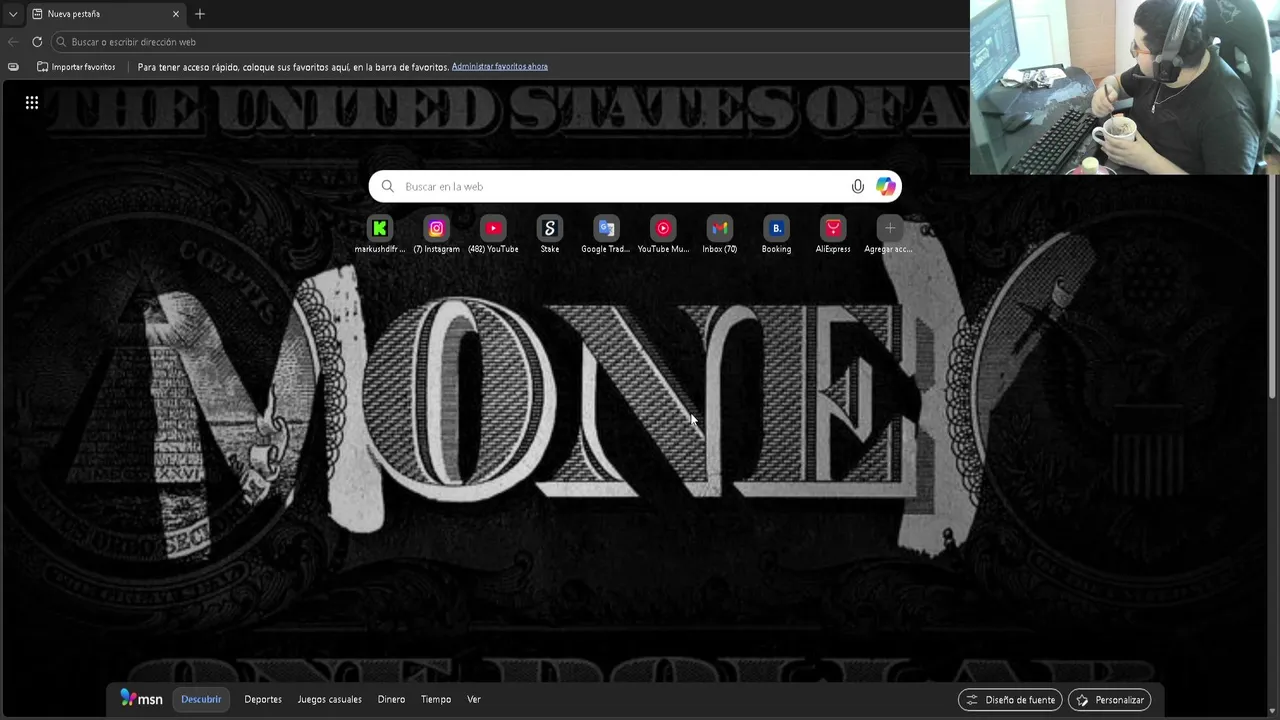Click the search magnifier in web search box
The image size is (1280, 720).
point(388,186)
